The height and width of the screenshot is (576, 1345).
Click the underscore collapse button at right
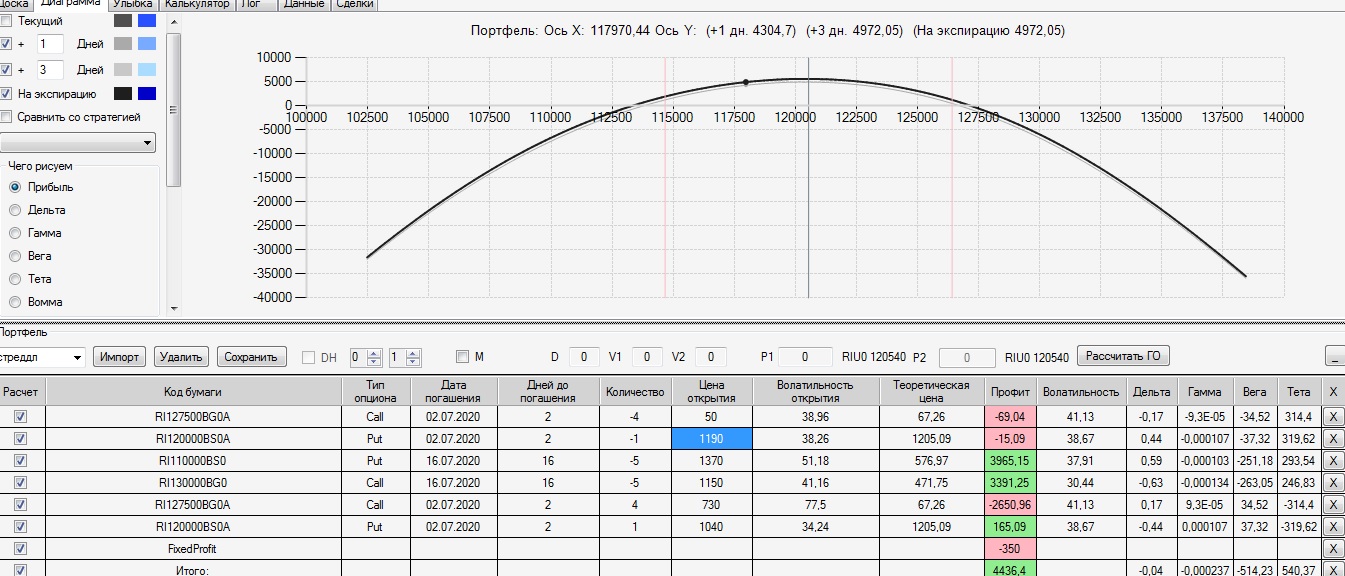[1334, 357]
